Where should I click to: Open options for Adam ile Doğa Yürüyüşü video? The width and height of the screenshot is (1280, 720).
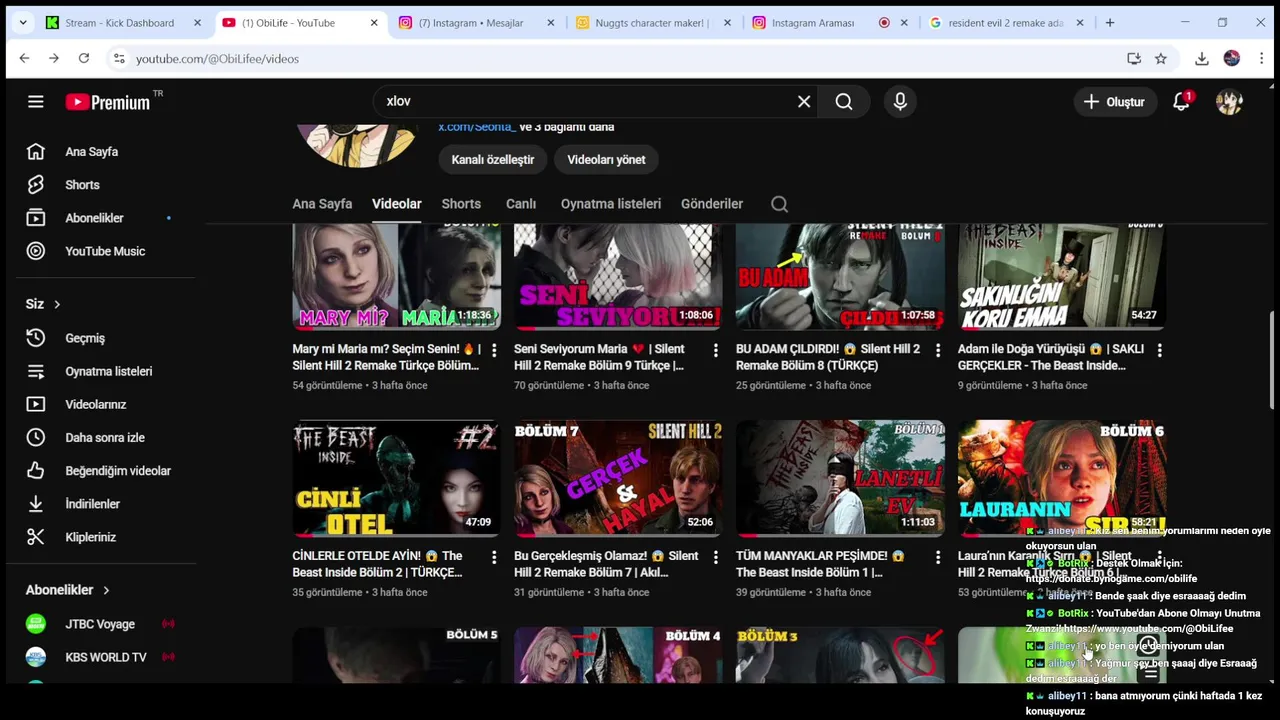[1159, 350]
